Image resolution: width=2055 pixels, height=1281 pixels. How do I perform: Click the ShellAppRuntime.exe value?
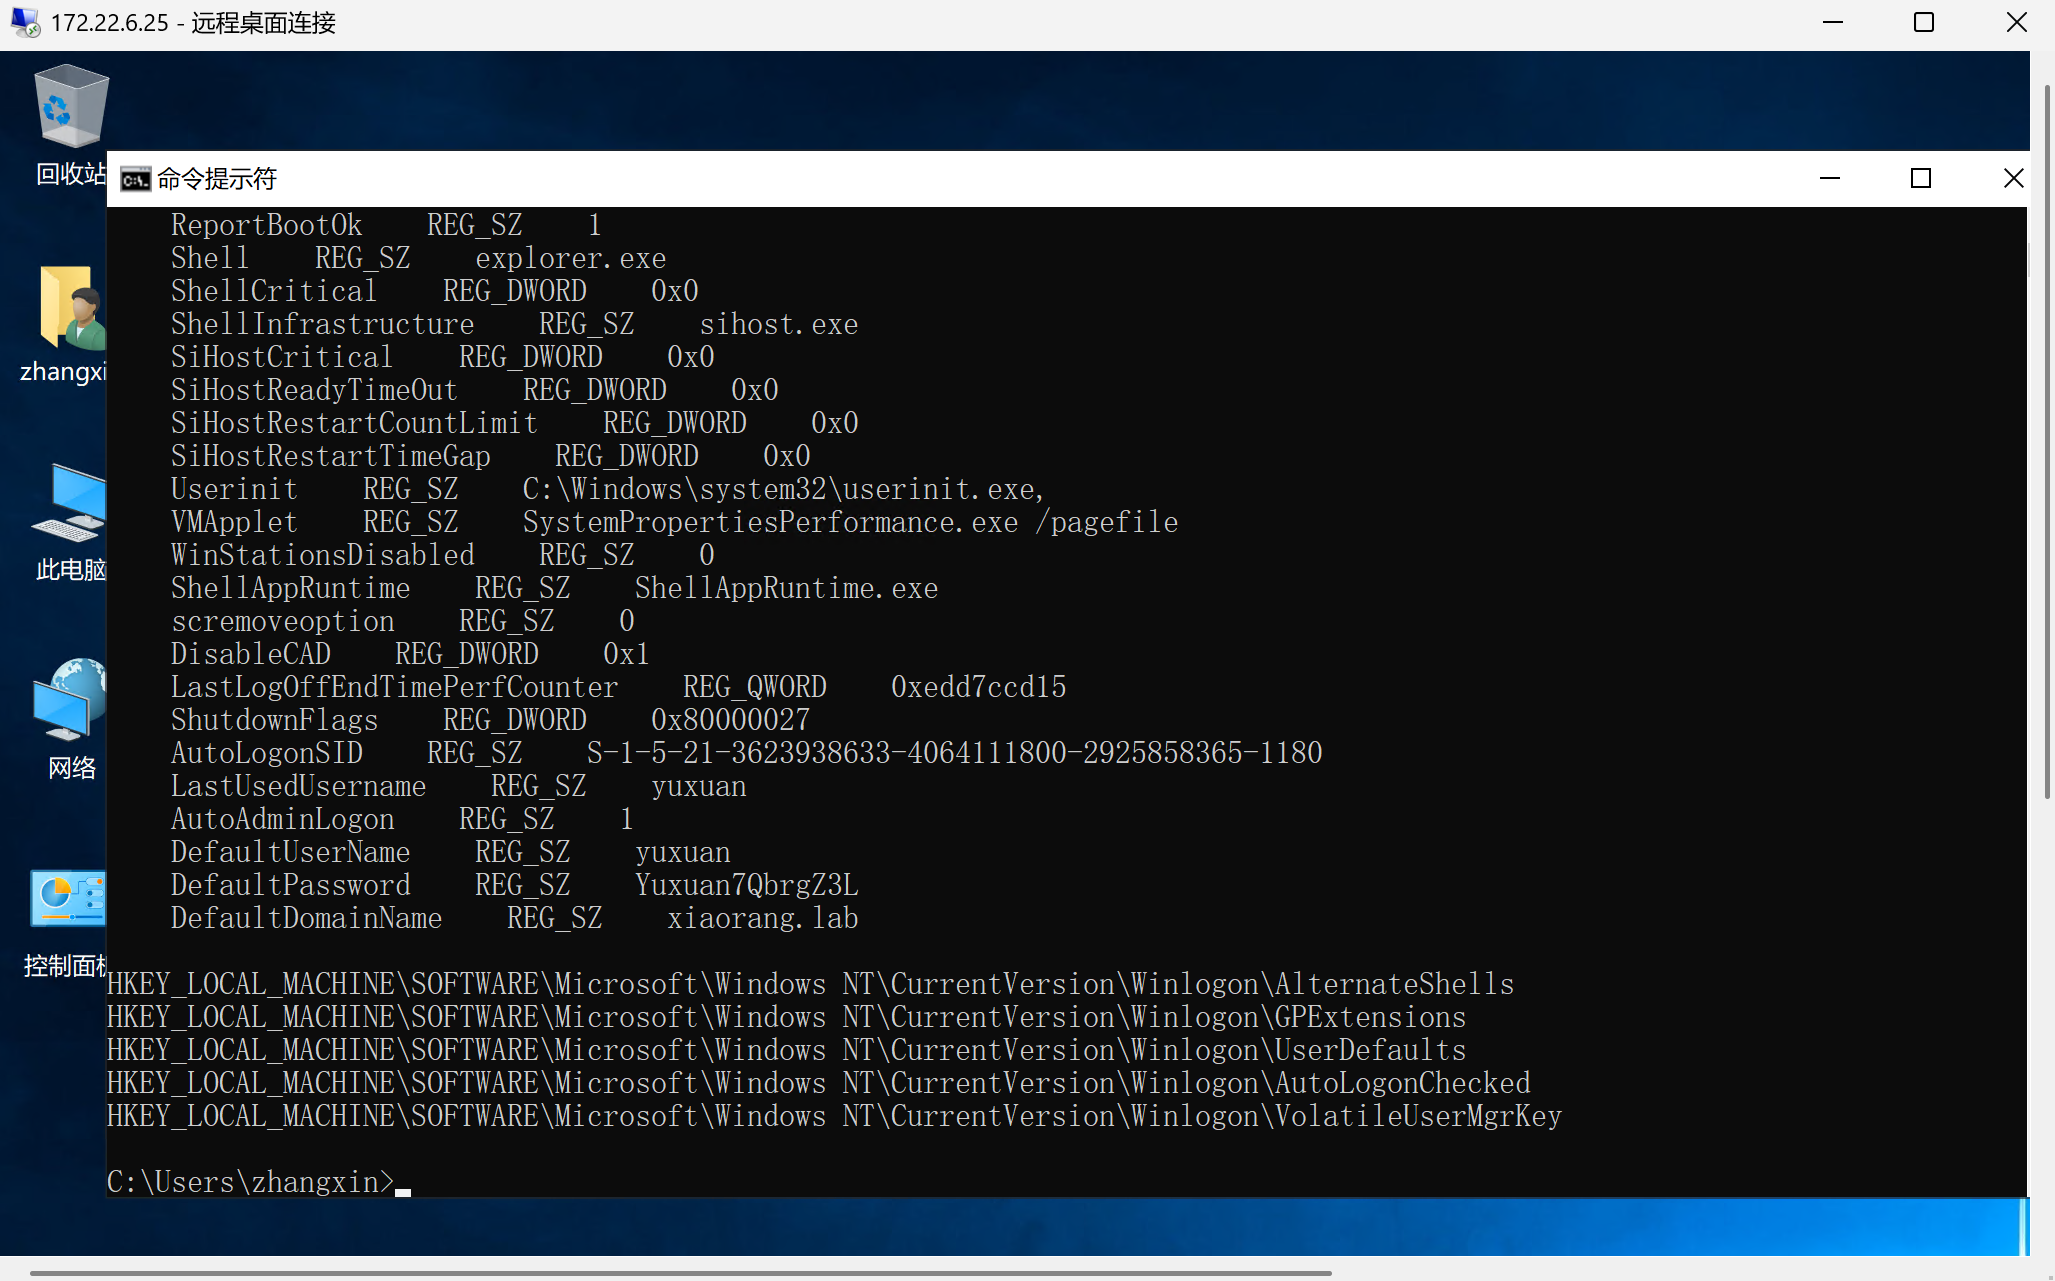pos(786,588)
